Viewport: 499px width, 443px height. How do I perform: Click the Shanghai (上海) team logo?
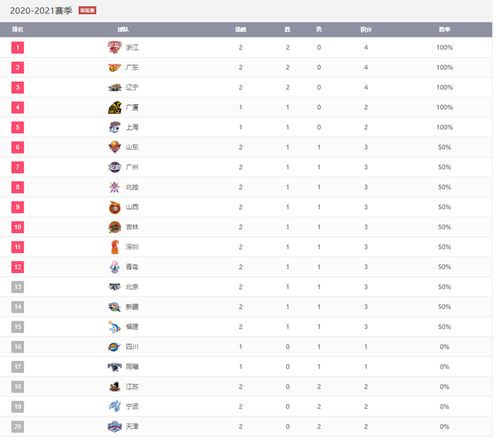click(115, 127)
